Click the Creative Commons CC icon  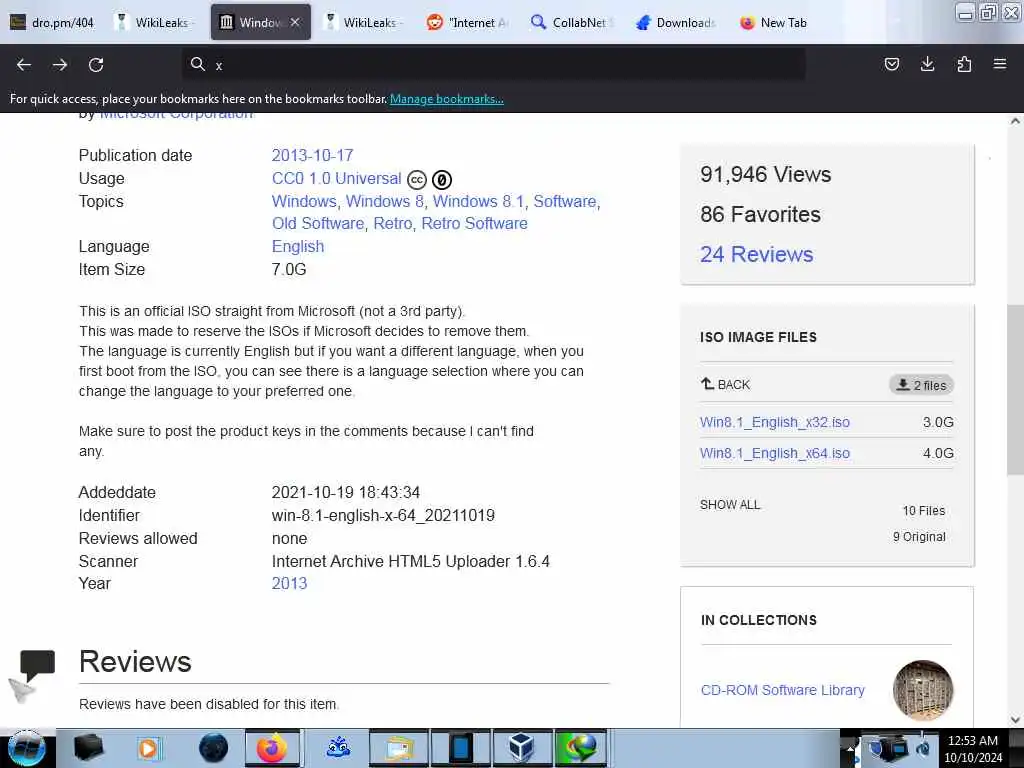coord(417,180)
